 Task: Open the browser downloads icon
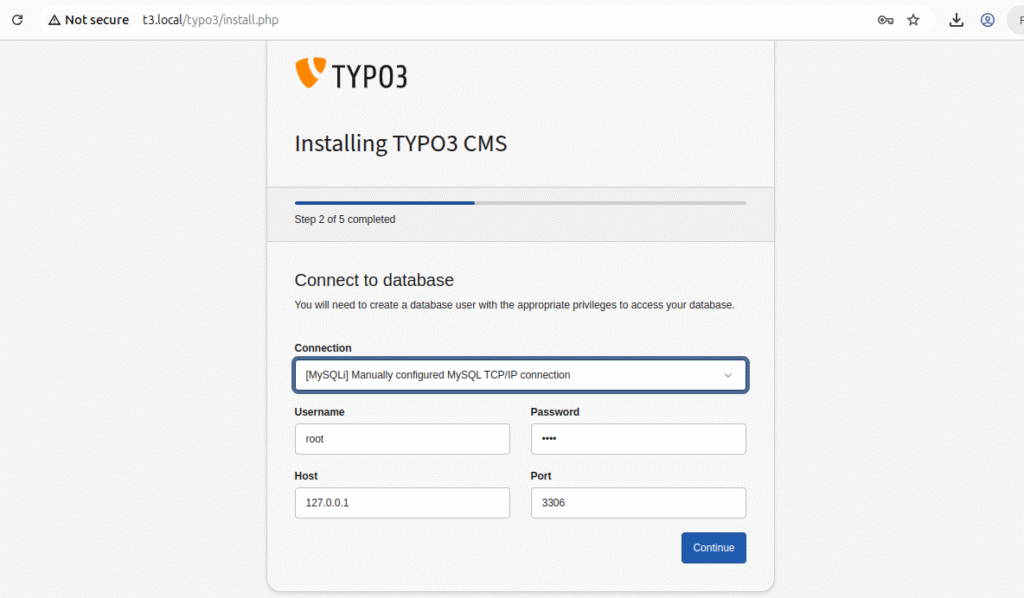pos(957,20)
